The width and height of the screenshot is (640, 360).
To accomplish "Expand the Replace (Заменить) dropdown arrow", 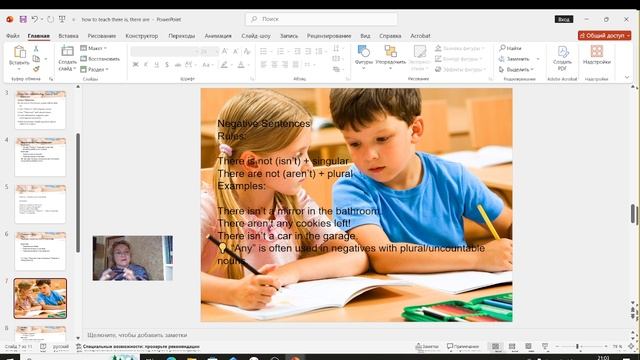I will [x=538, y=59].
